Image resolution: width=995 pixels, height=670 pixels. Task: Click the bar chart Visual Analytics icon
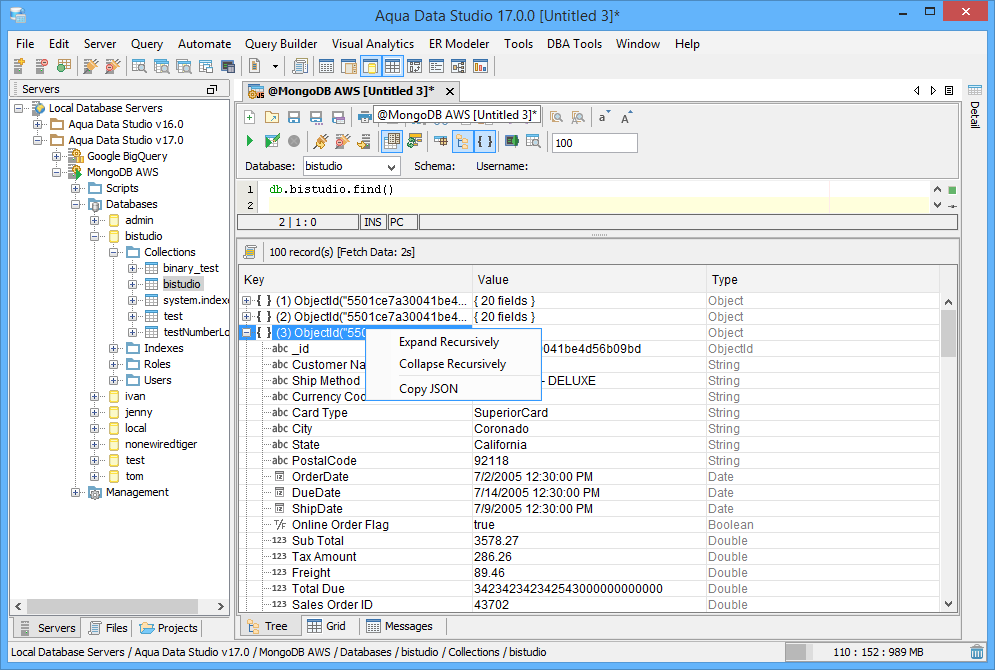[480, 66]
